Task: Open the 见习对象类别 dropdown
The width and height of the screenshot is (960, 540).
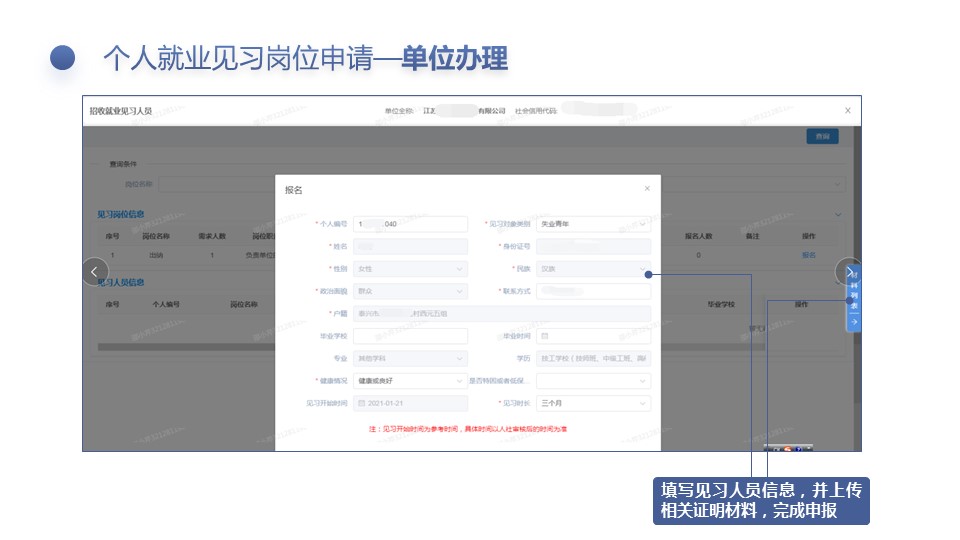Action: tap(594, 224)
